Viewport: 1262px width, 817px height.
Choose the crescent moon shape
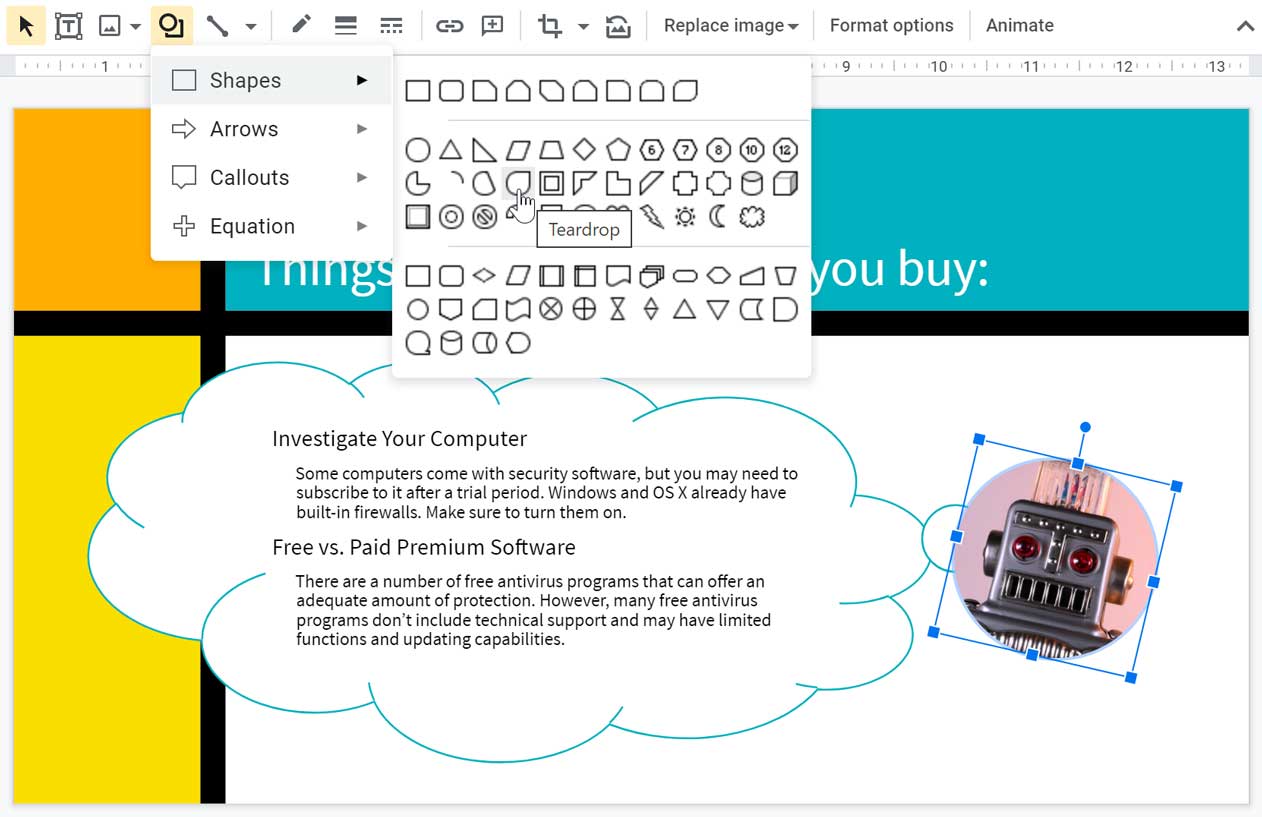tap(719, 216)
